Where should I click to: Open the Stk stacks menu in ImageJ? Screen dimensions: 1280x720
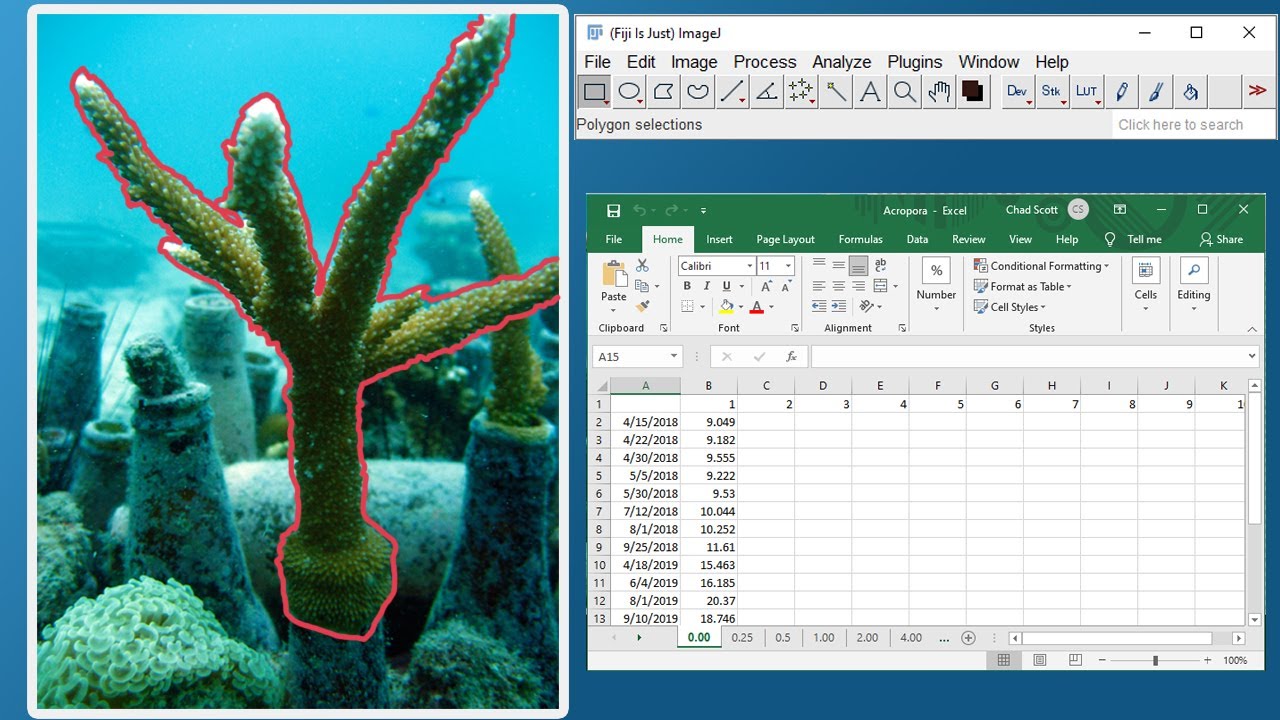(x=1052, y=92)
